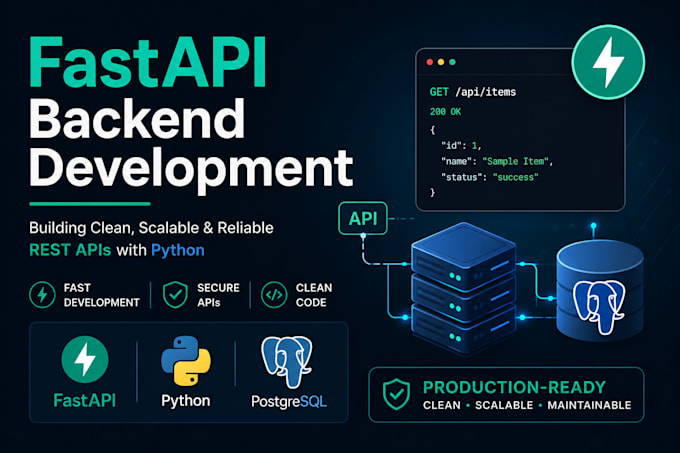Click the word Backend in the title
This screenshot has width=680, height=453.
(137, 119)
